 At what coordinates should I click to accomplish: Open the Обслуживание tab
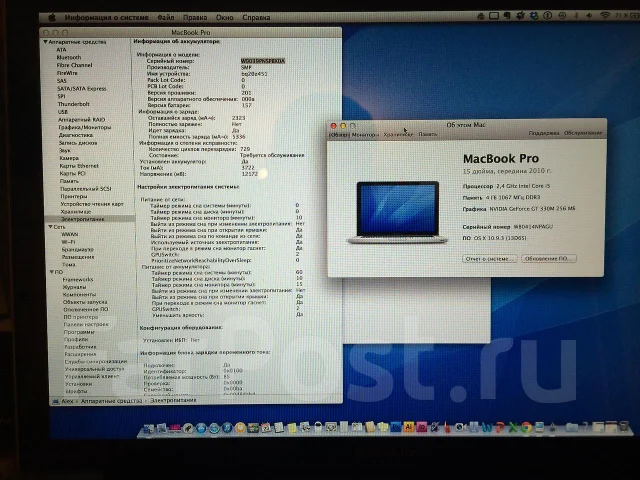583,133
